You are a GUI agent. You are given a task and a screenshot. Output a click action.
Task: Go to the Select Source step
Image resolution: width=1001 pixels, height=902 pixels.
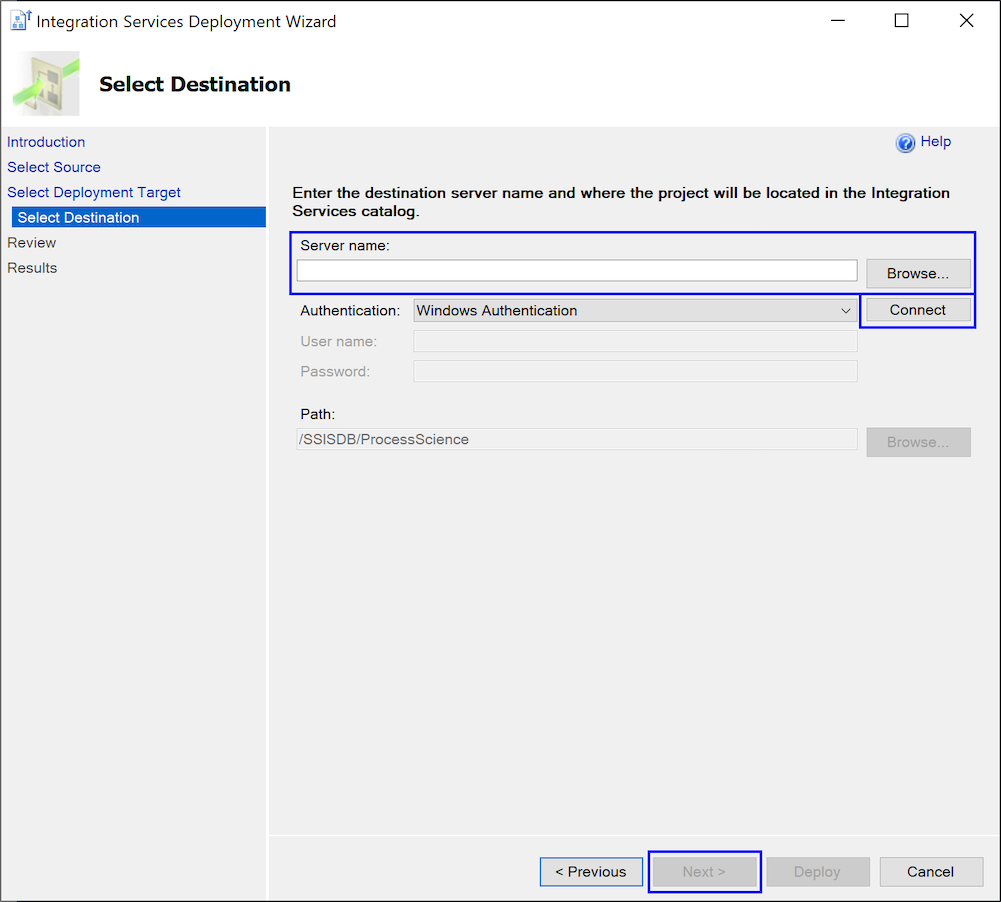point(54,167)
